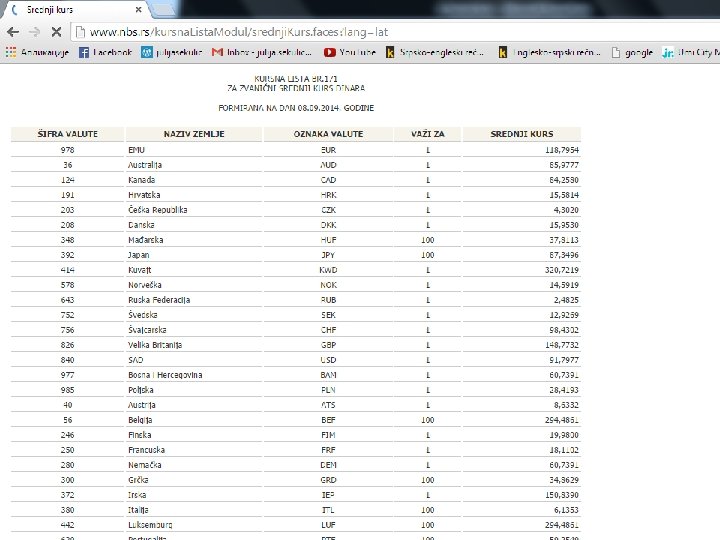Stop page loading with the X button

pyautogui.click(x=56, y=32)
